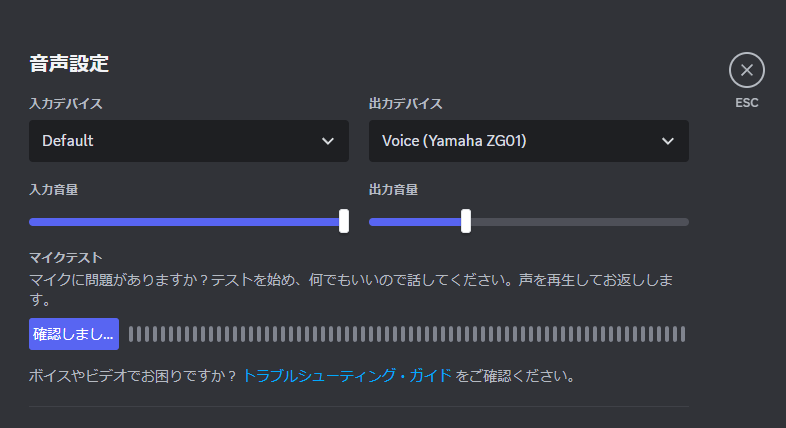
Task: Click the 音声設定 heading
Action: 69,64
